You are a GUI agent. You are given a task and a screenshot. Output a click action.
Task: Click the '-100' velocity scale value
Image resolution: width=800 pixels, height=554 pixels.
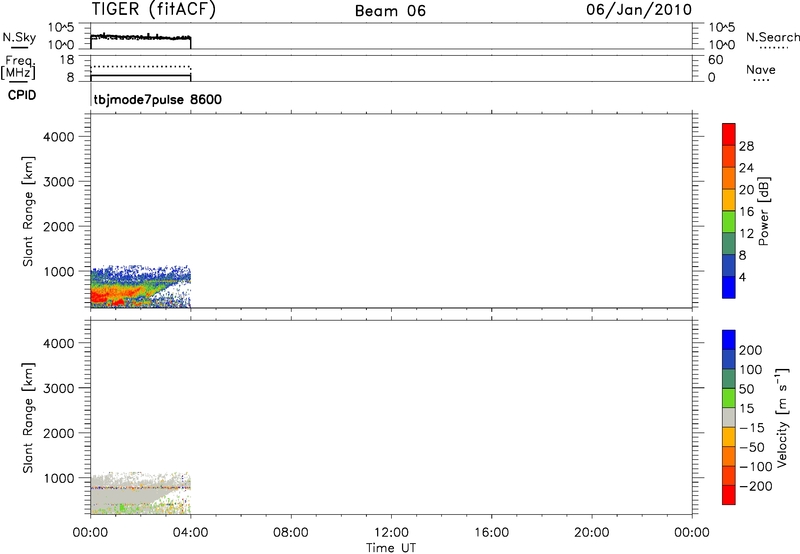tap(756, 467)
